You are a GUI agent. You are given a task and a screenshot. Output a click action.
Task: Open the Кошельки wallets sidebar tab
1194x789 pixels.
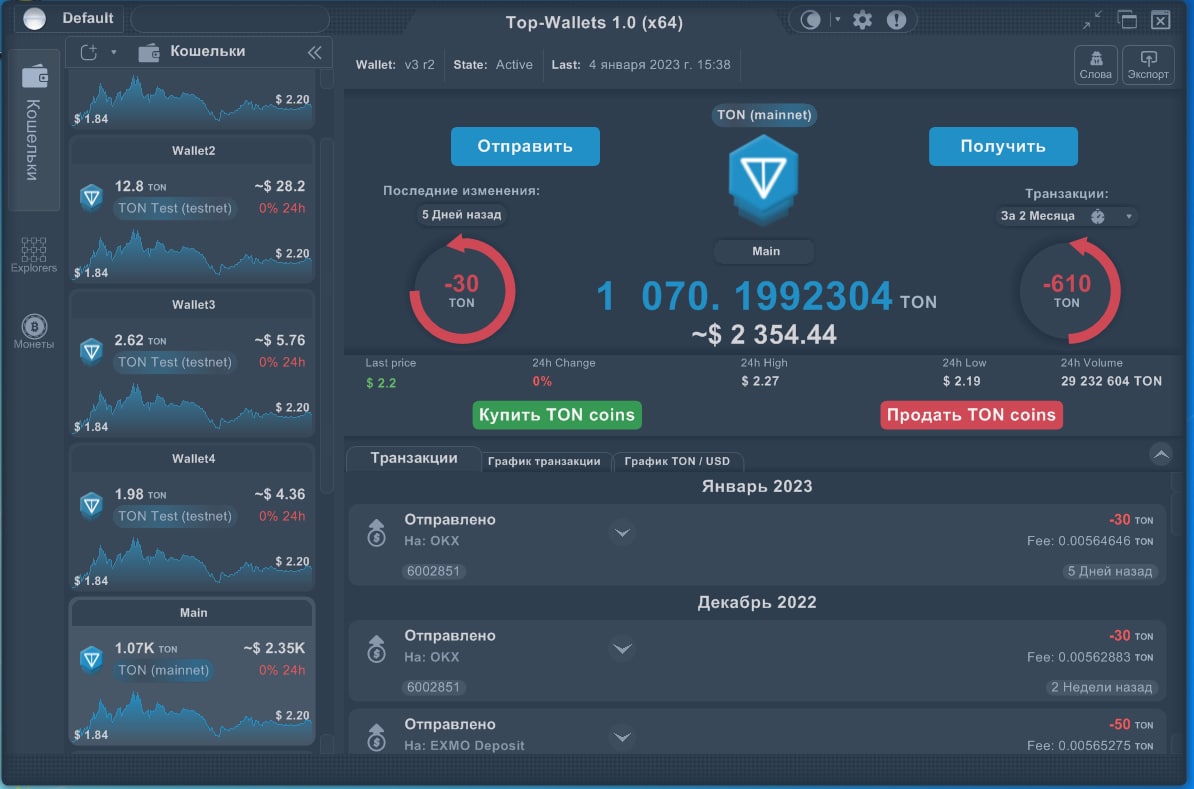pyautogui.click(x=34, y=129)
